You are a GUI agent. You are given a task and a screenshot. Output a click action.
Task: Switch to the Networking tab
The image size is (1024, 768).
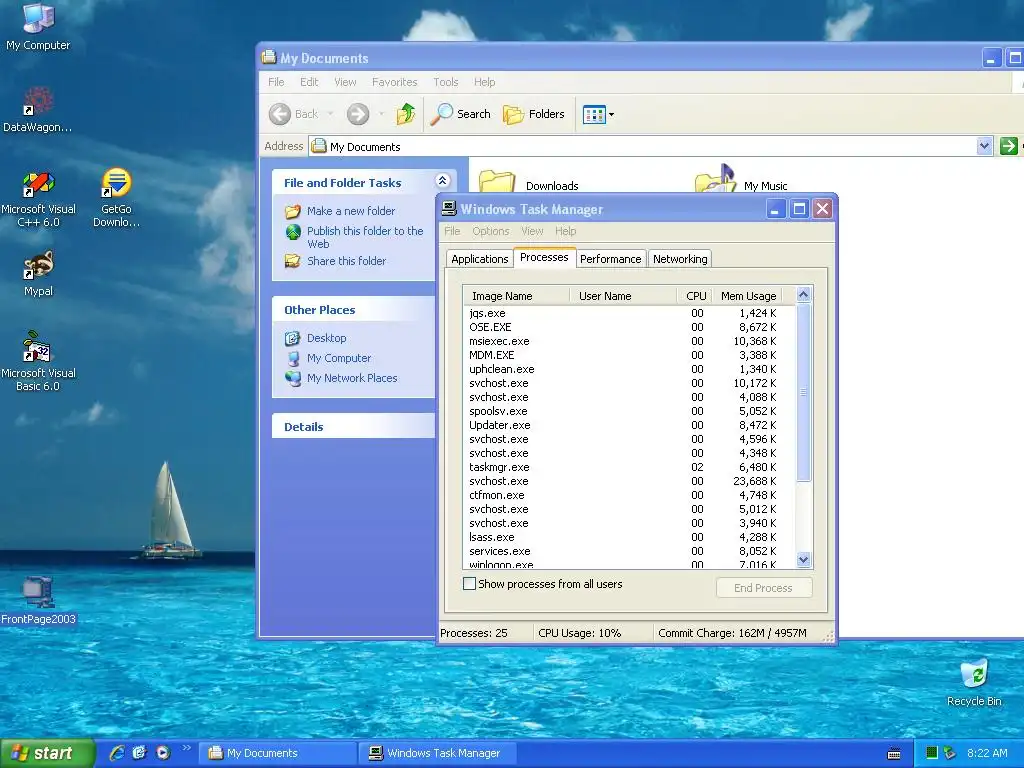(680, 259)
